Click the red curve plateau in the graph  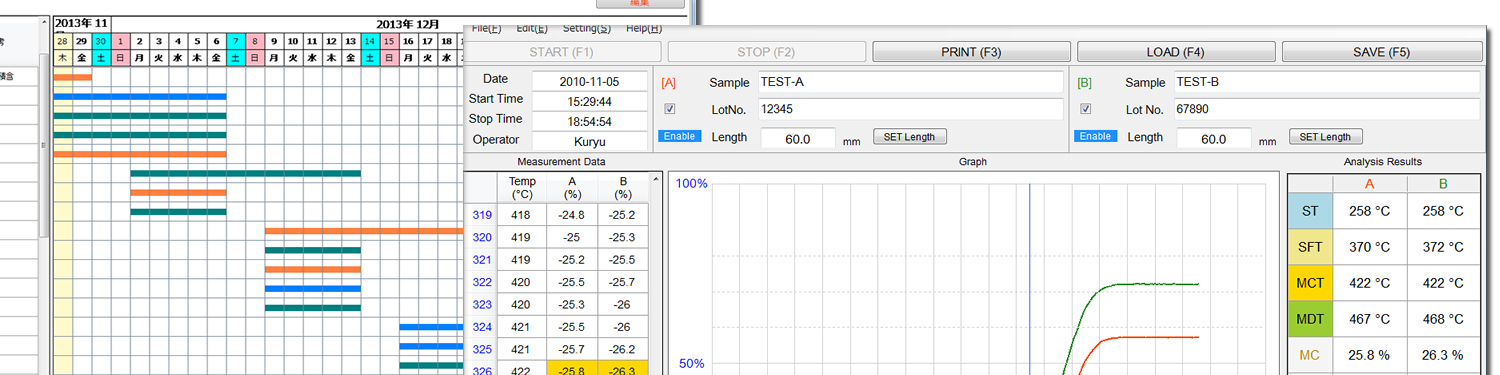[x=1155, y=337]
